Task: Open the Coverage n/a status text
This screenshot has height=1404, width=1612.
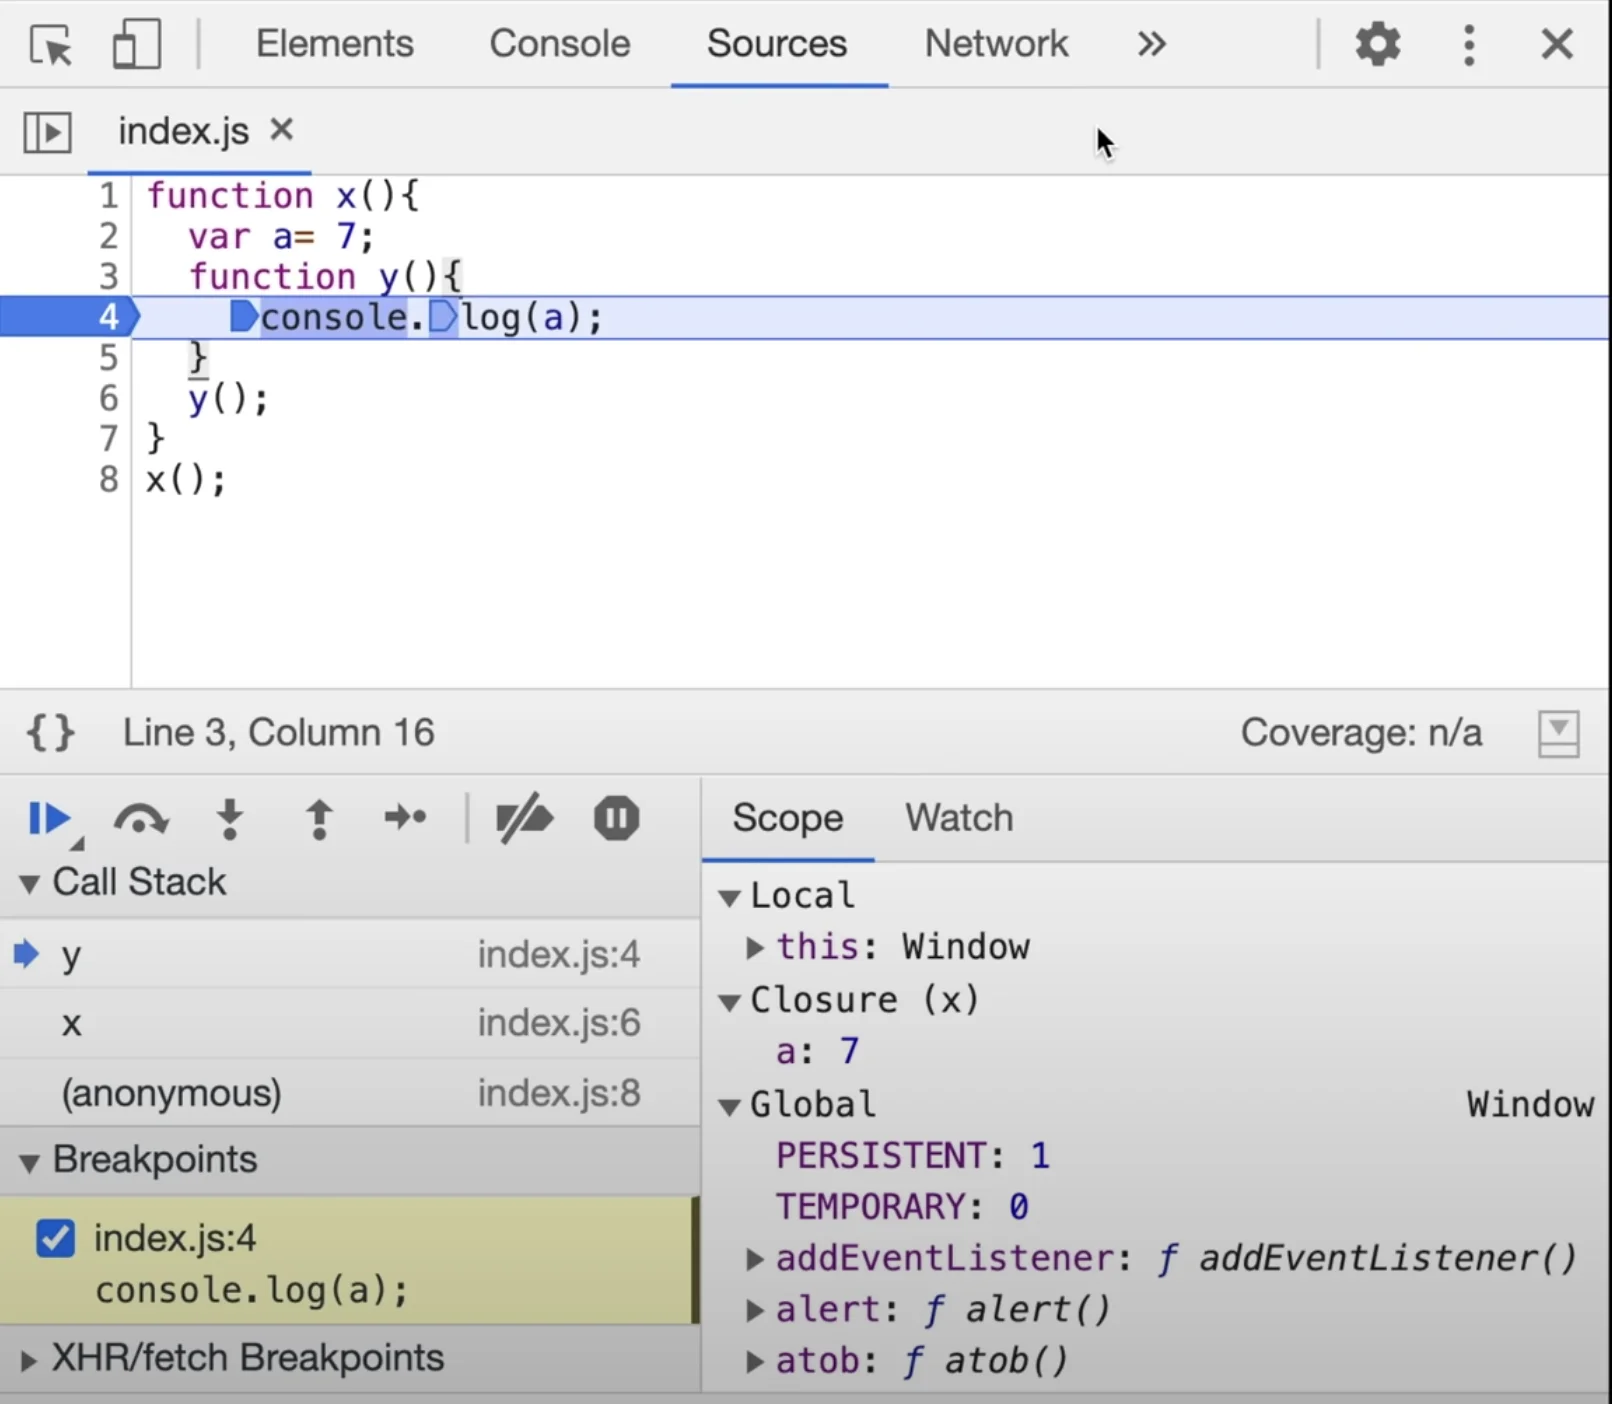Action: point(1361,733)
